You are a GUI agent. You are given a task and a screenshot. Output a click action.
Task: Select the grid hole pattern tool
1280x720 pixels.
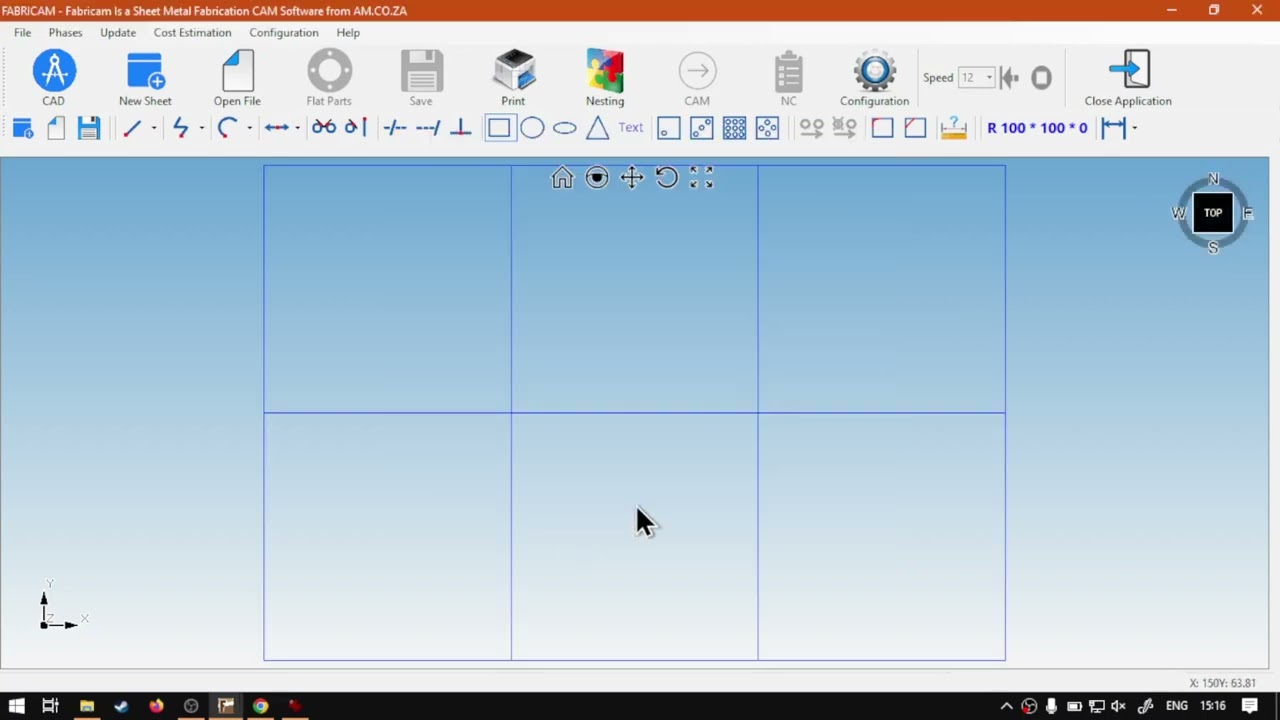click(735, 128)
